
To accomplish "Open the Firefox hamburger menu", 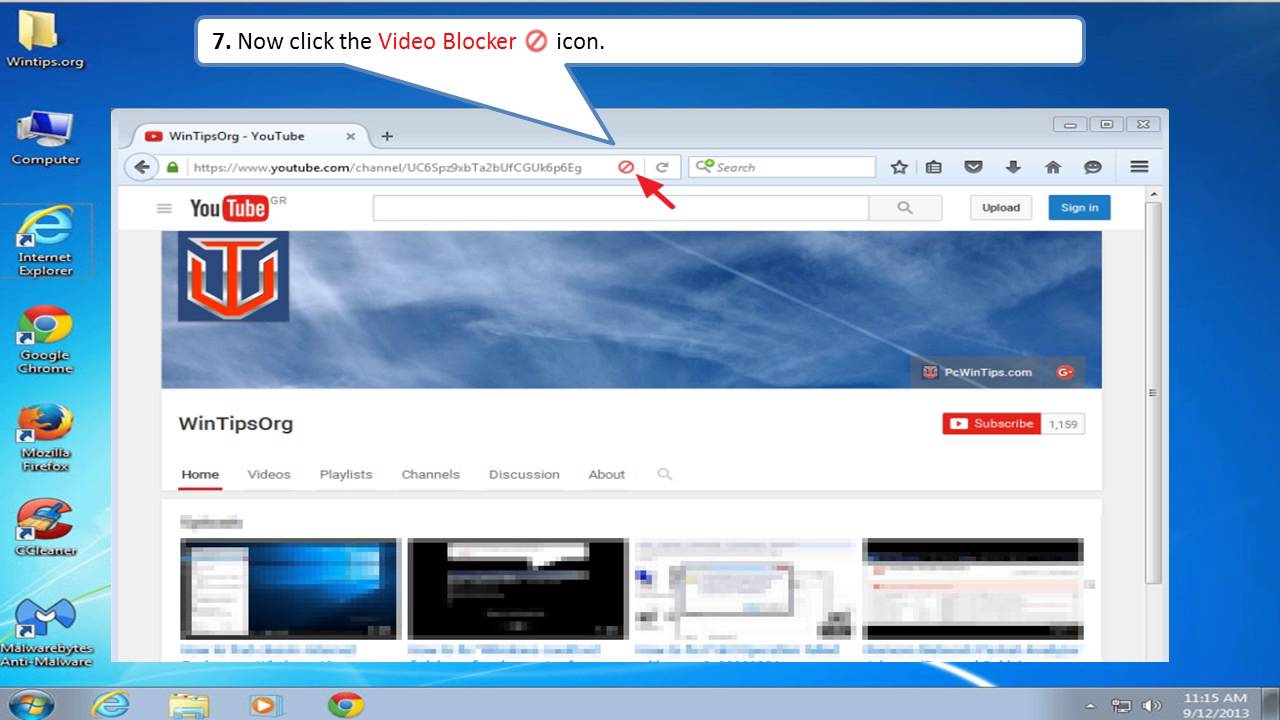I will click(1139, 167).
